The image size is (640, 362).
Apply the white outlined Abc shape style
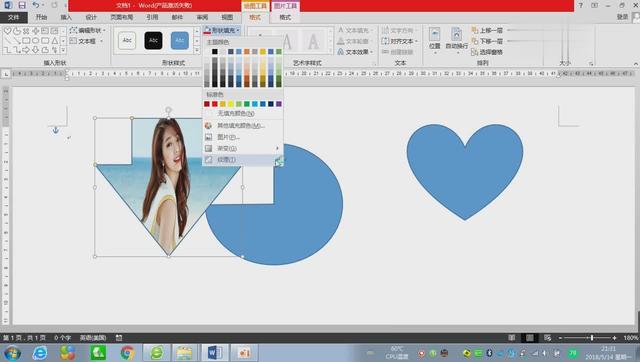click(x=127, y=40)
